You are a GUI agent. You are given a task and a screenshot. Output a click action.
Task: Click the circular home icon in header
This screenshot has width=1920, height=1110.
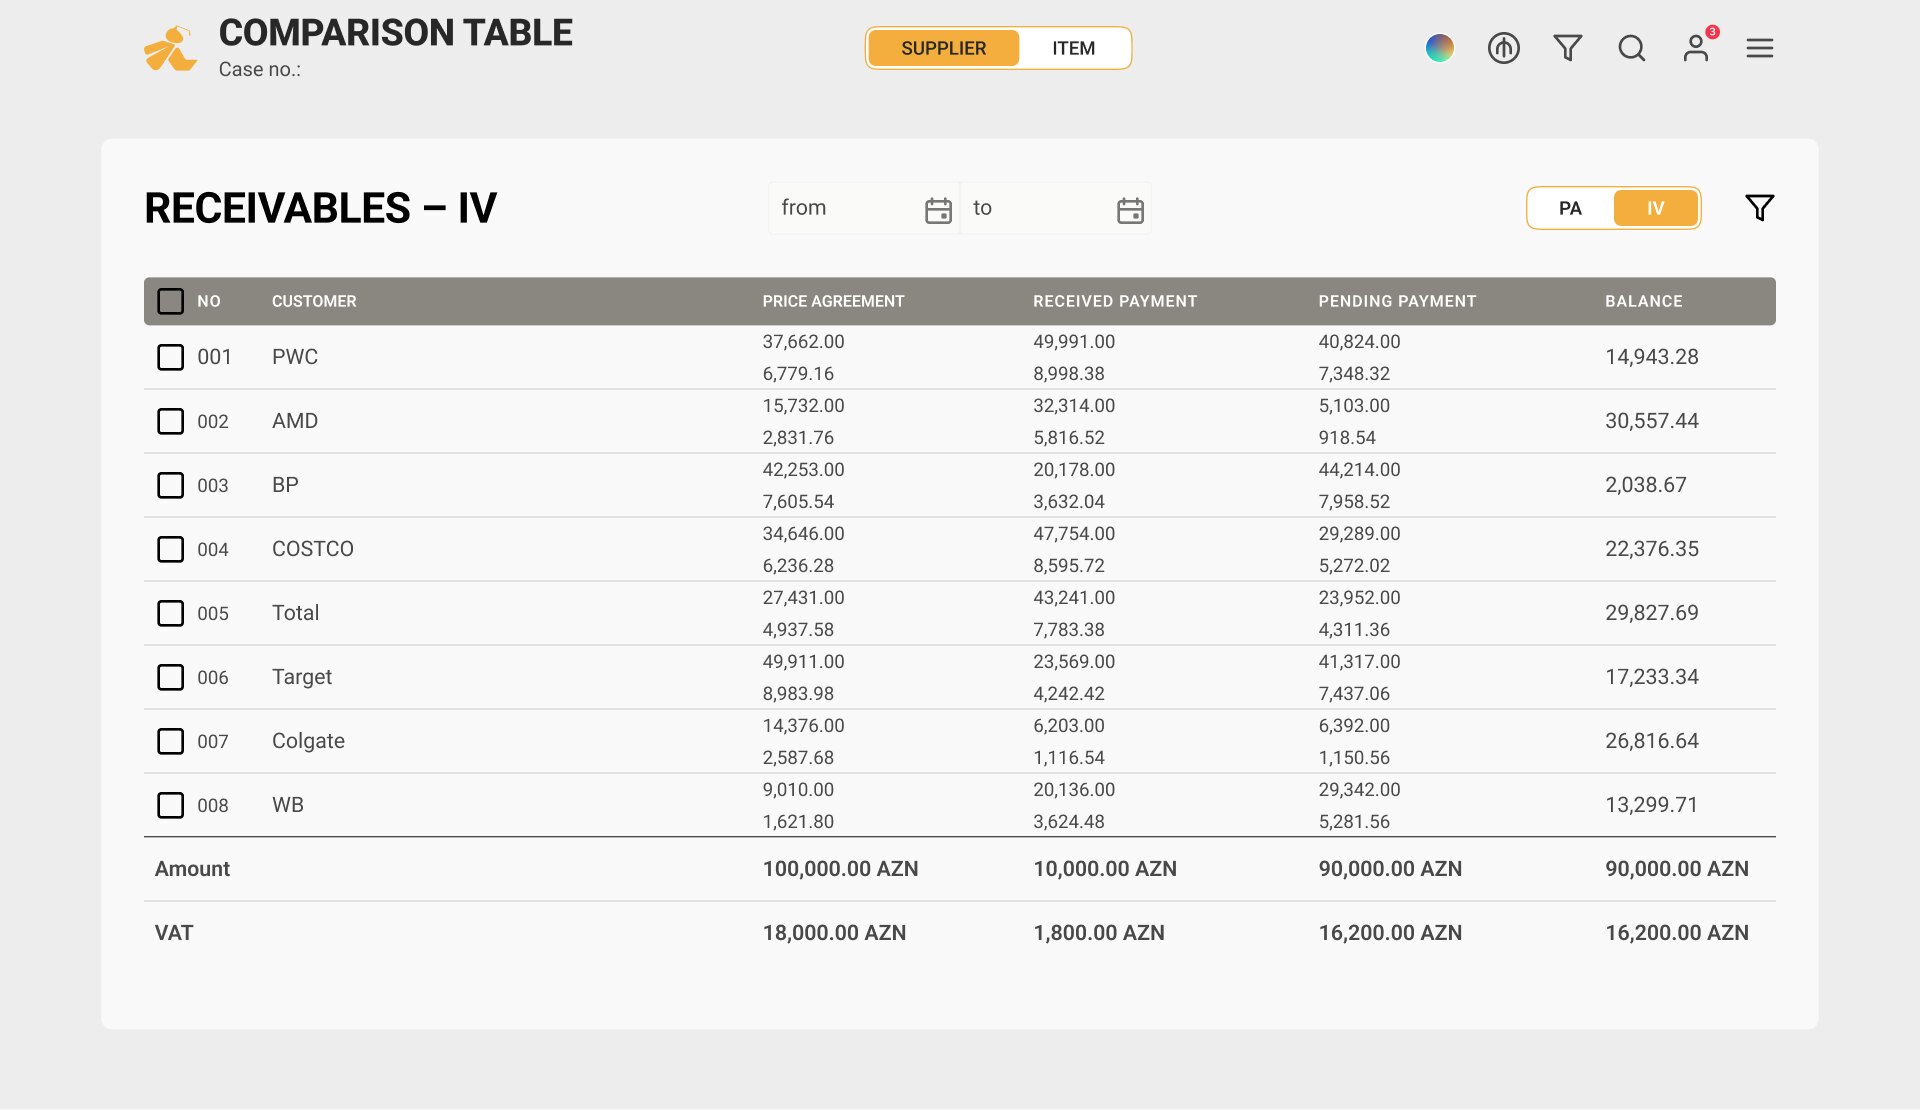(x=1504, y=48)
